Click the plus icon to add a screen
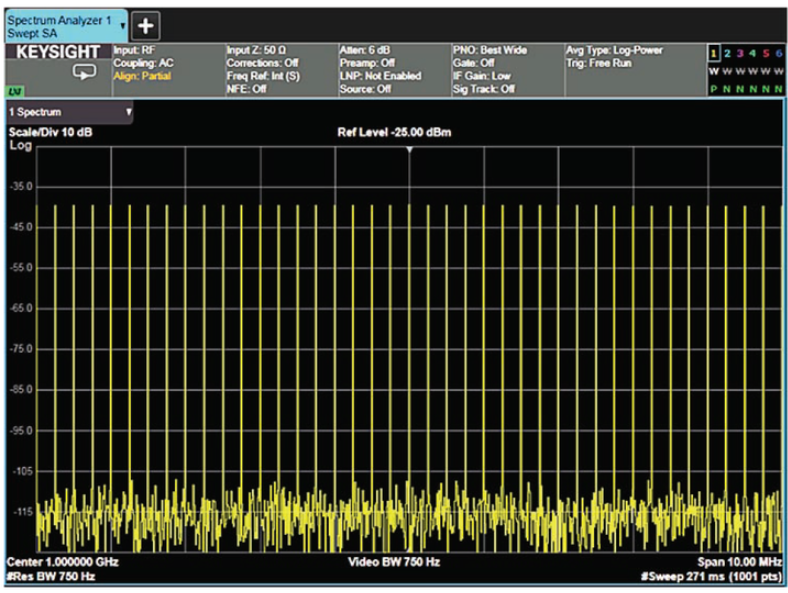This screenshot has width=788, height=593. [x=146, y=25]
